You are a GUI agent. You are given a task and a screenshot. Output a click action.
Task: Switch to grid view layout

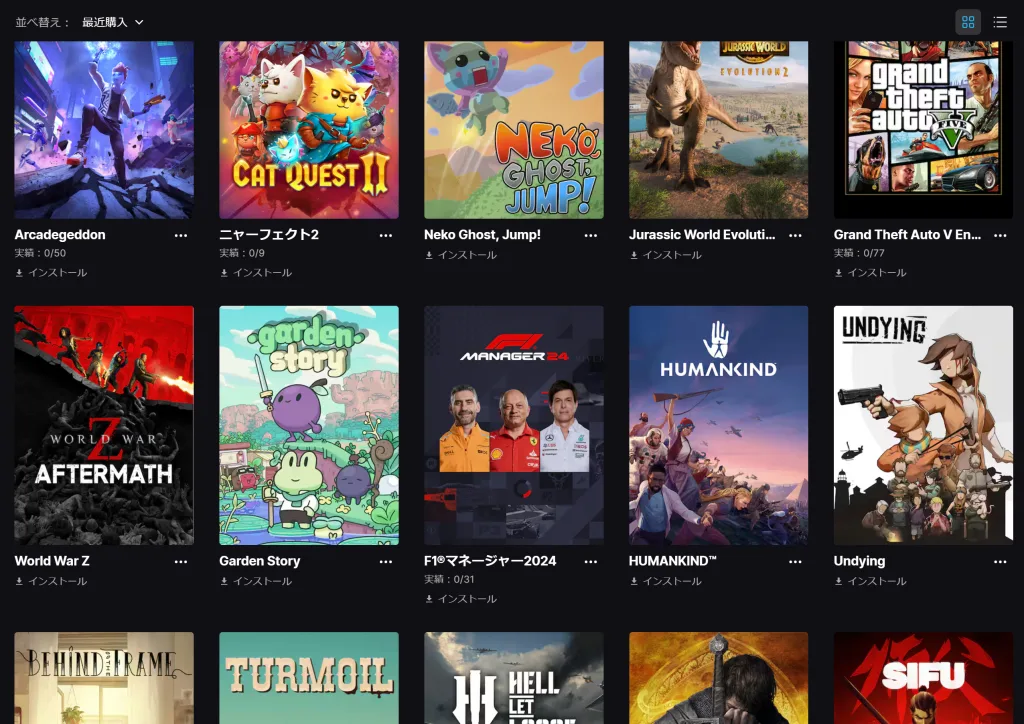968,22
